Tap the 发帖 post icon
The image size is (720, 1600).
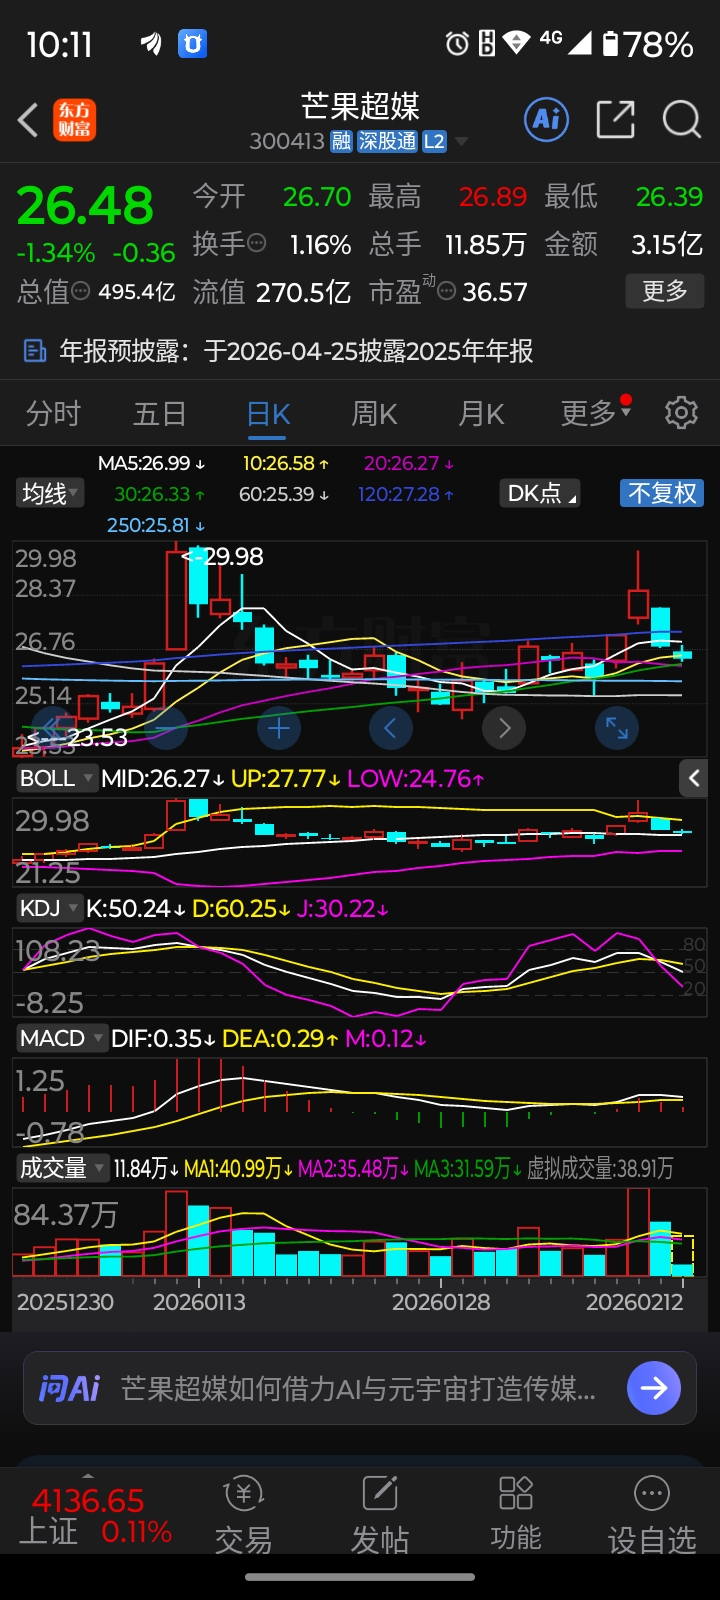[x=380, y=1515]
